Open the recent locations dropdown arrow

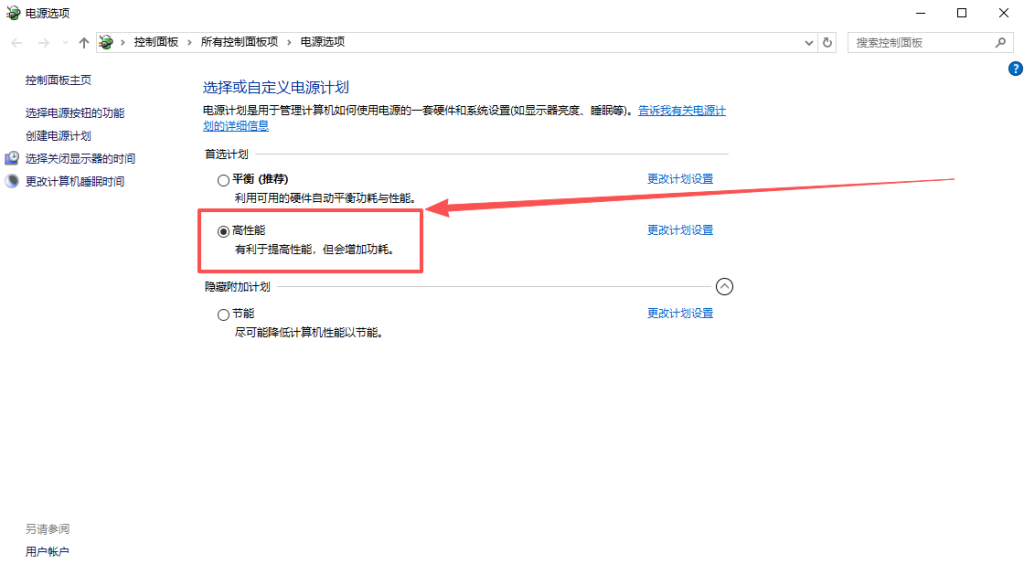tap(65, 42)
